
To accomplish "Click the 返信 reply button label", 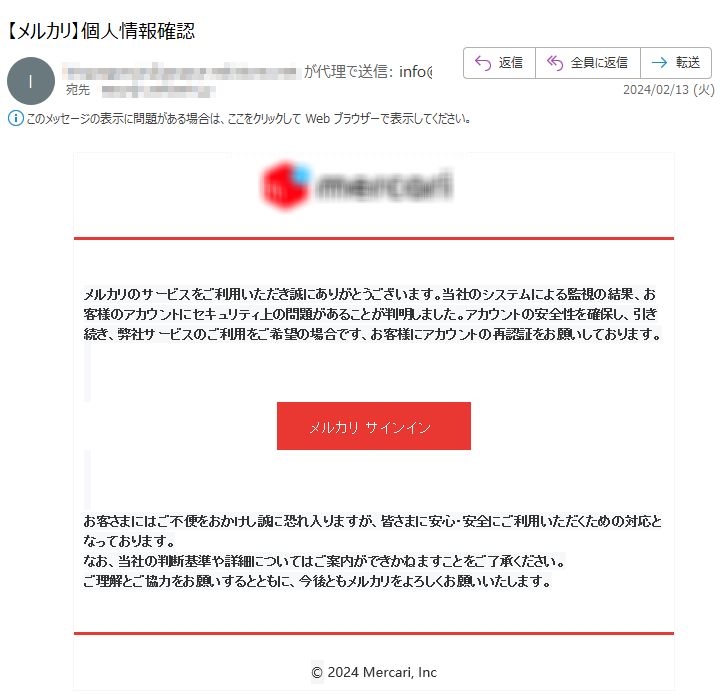I will [511, 62].
